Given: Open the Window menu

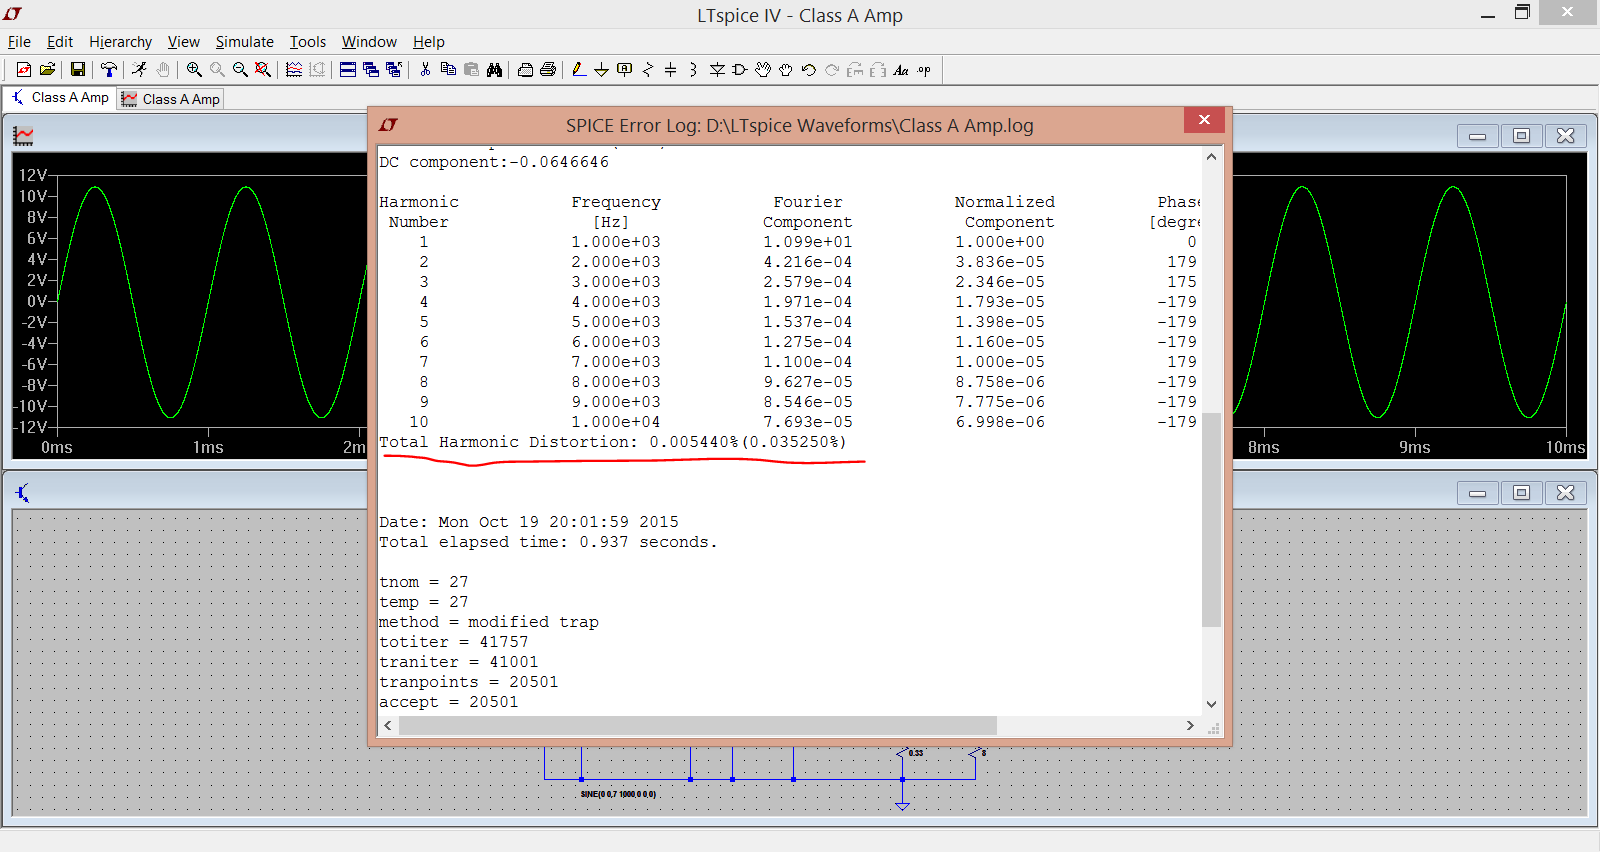Looking at the screenshot, I should [369, 42].
